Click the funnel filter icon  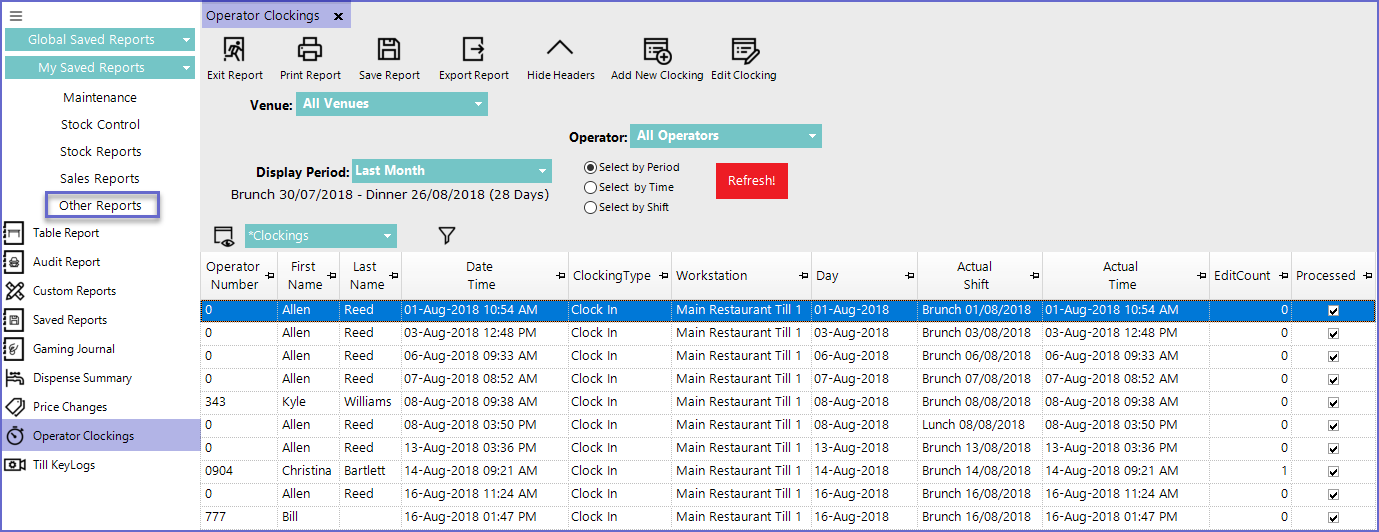pyautogui.click(x=447, y=235)
